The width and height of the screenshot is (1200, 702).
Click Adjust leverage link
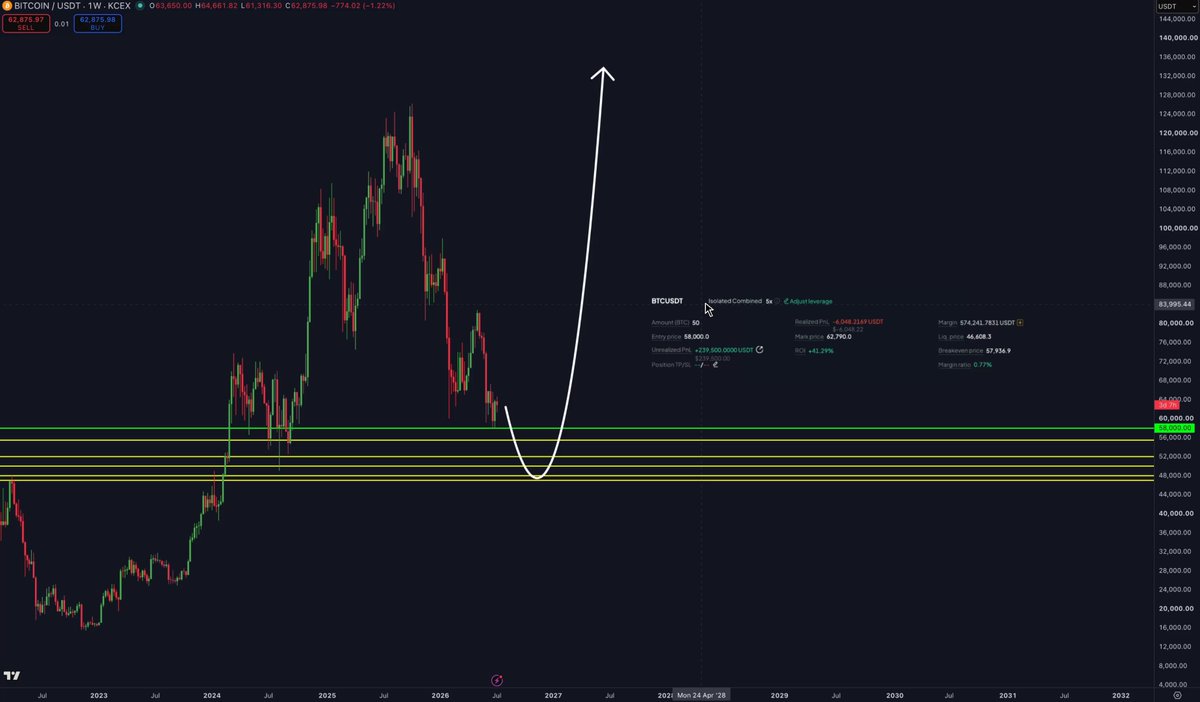(x=808, y=301)
